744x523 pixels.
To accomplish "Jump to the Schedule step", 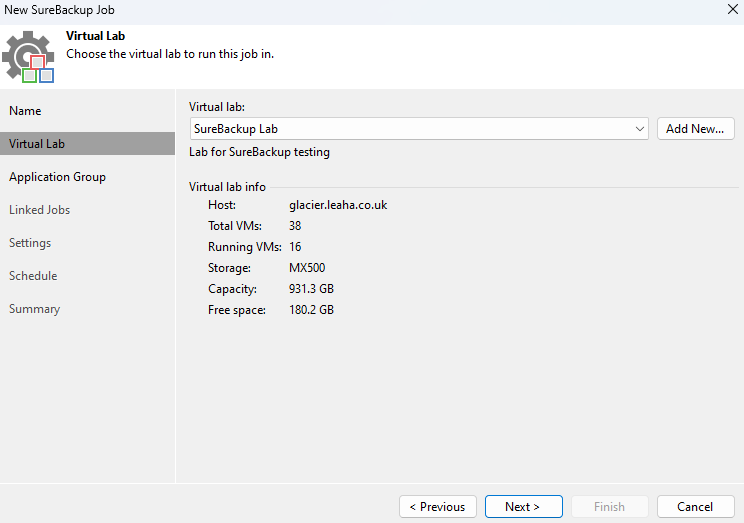I will click(33, 276).
